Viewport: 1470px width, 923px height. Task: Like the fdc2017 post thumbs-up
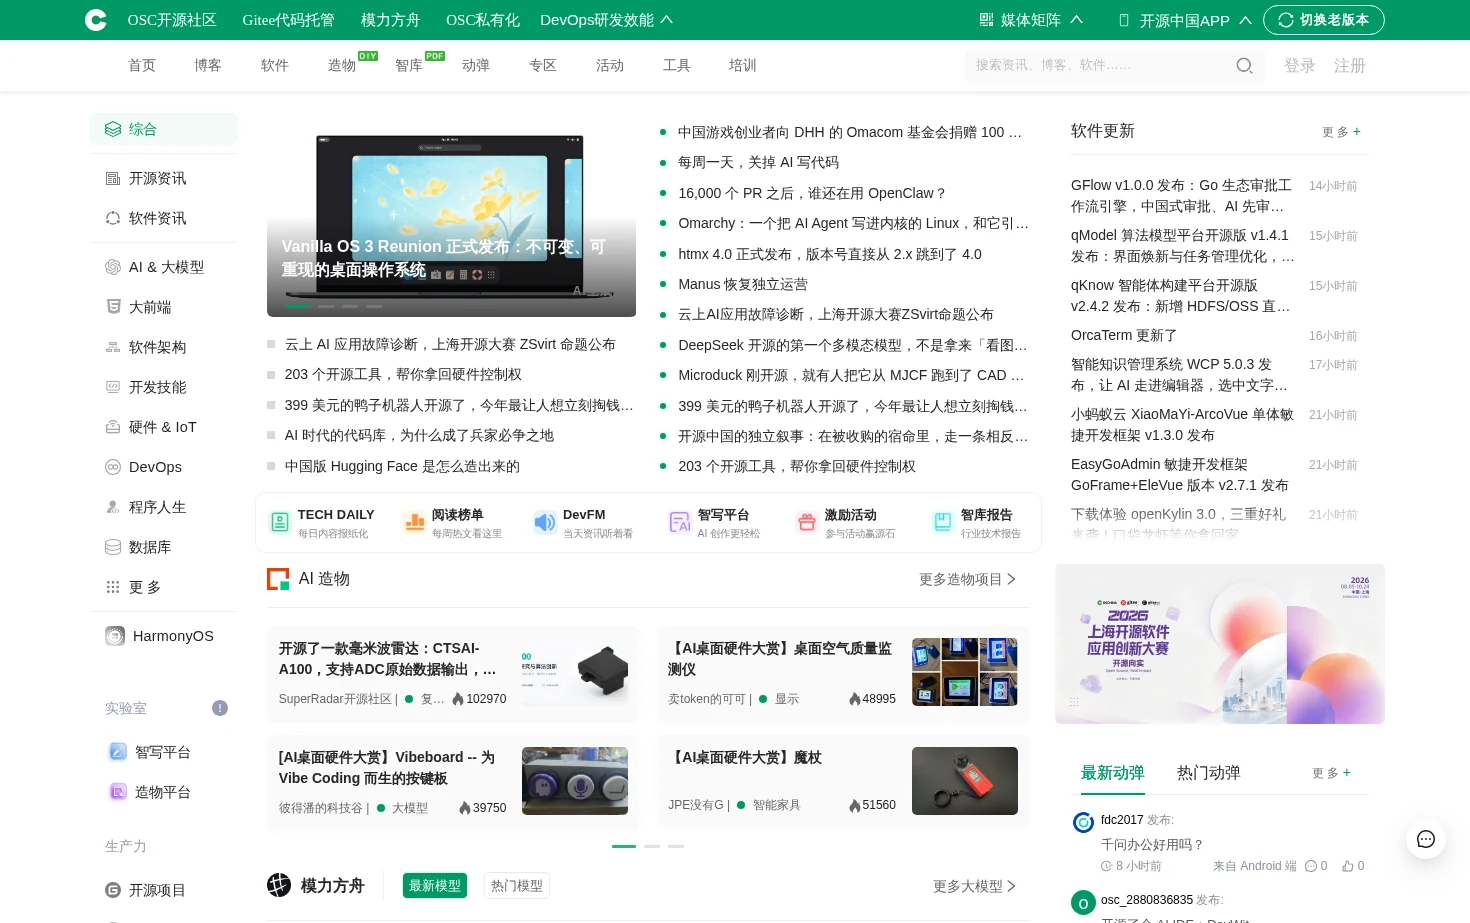pyautogui.click(x=1353, y=866)
